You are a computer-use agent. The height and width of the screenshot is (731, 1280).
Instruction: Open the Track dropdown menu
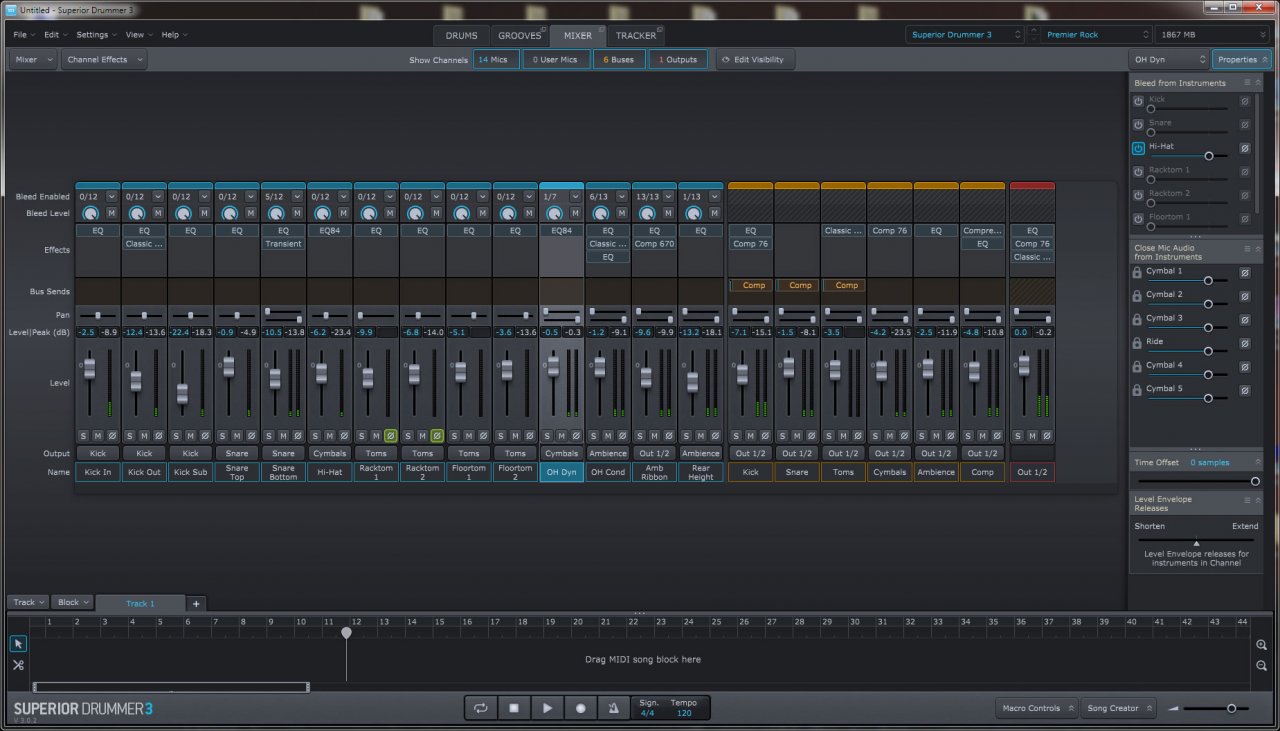(27, 602)
